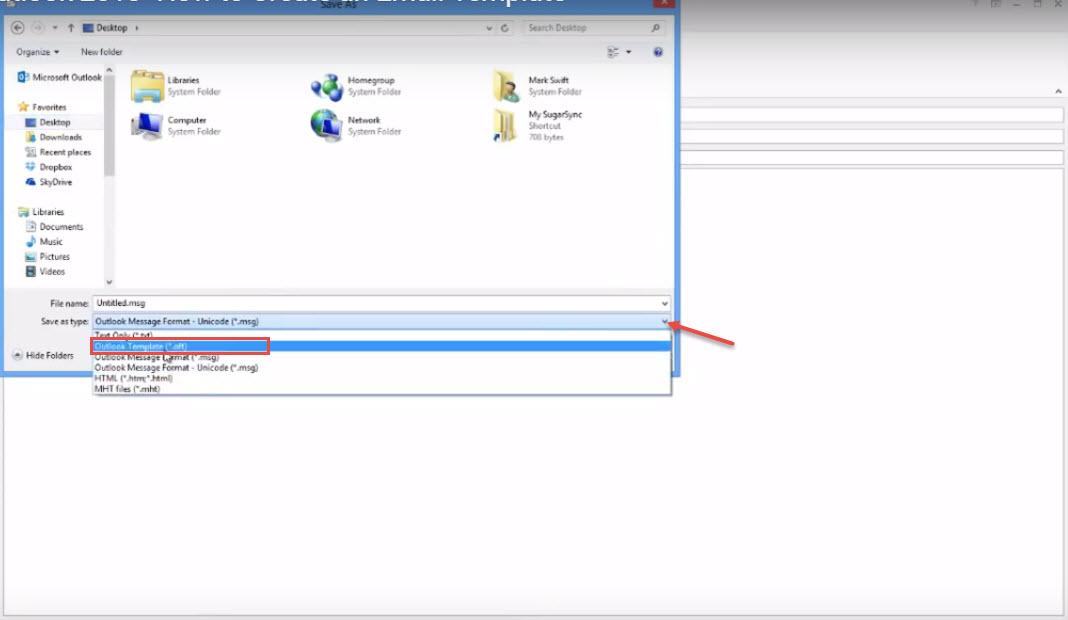Change view using the view options icon
Viewport: 1068px width, 620px height.
(x=613, y=52)
